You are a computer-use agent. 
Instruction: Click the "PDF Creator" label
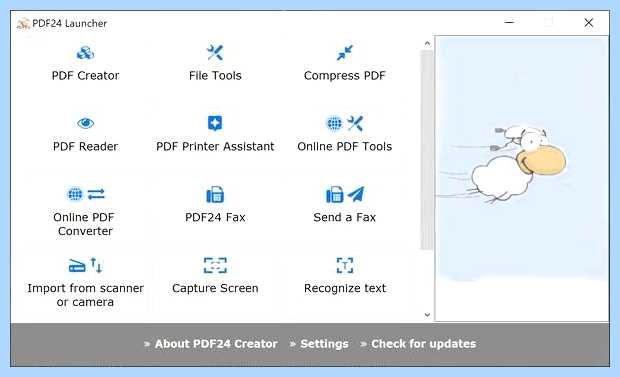[85, 76]
